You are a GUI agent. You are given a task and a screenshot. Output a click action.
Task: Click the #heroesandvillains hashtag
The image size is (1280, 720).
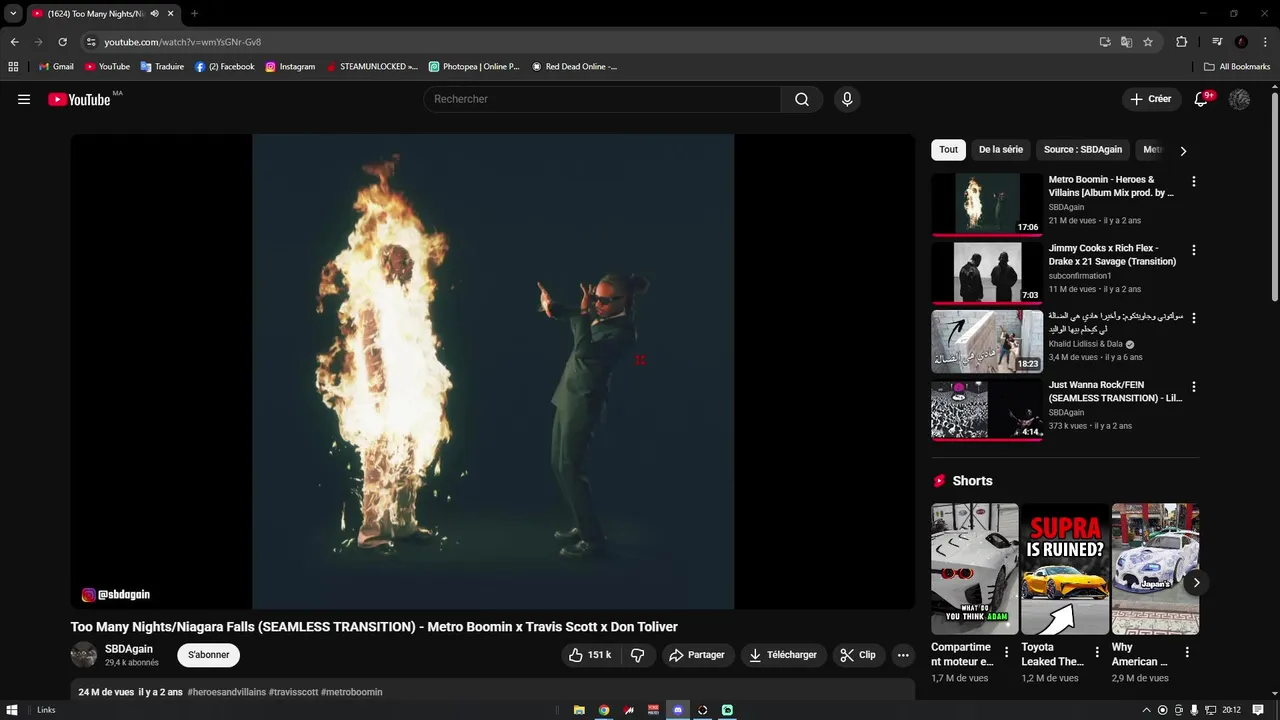coord(227,692)
